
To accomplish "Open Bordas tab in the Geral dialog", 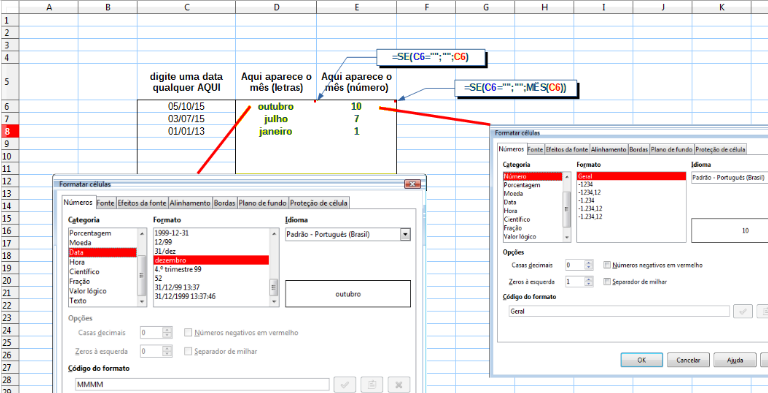I will [x=638, y=149].
